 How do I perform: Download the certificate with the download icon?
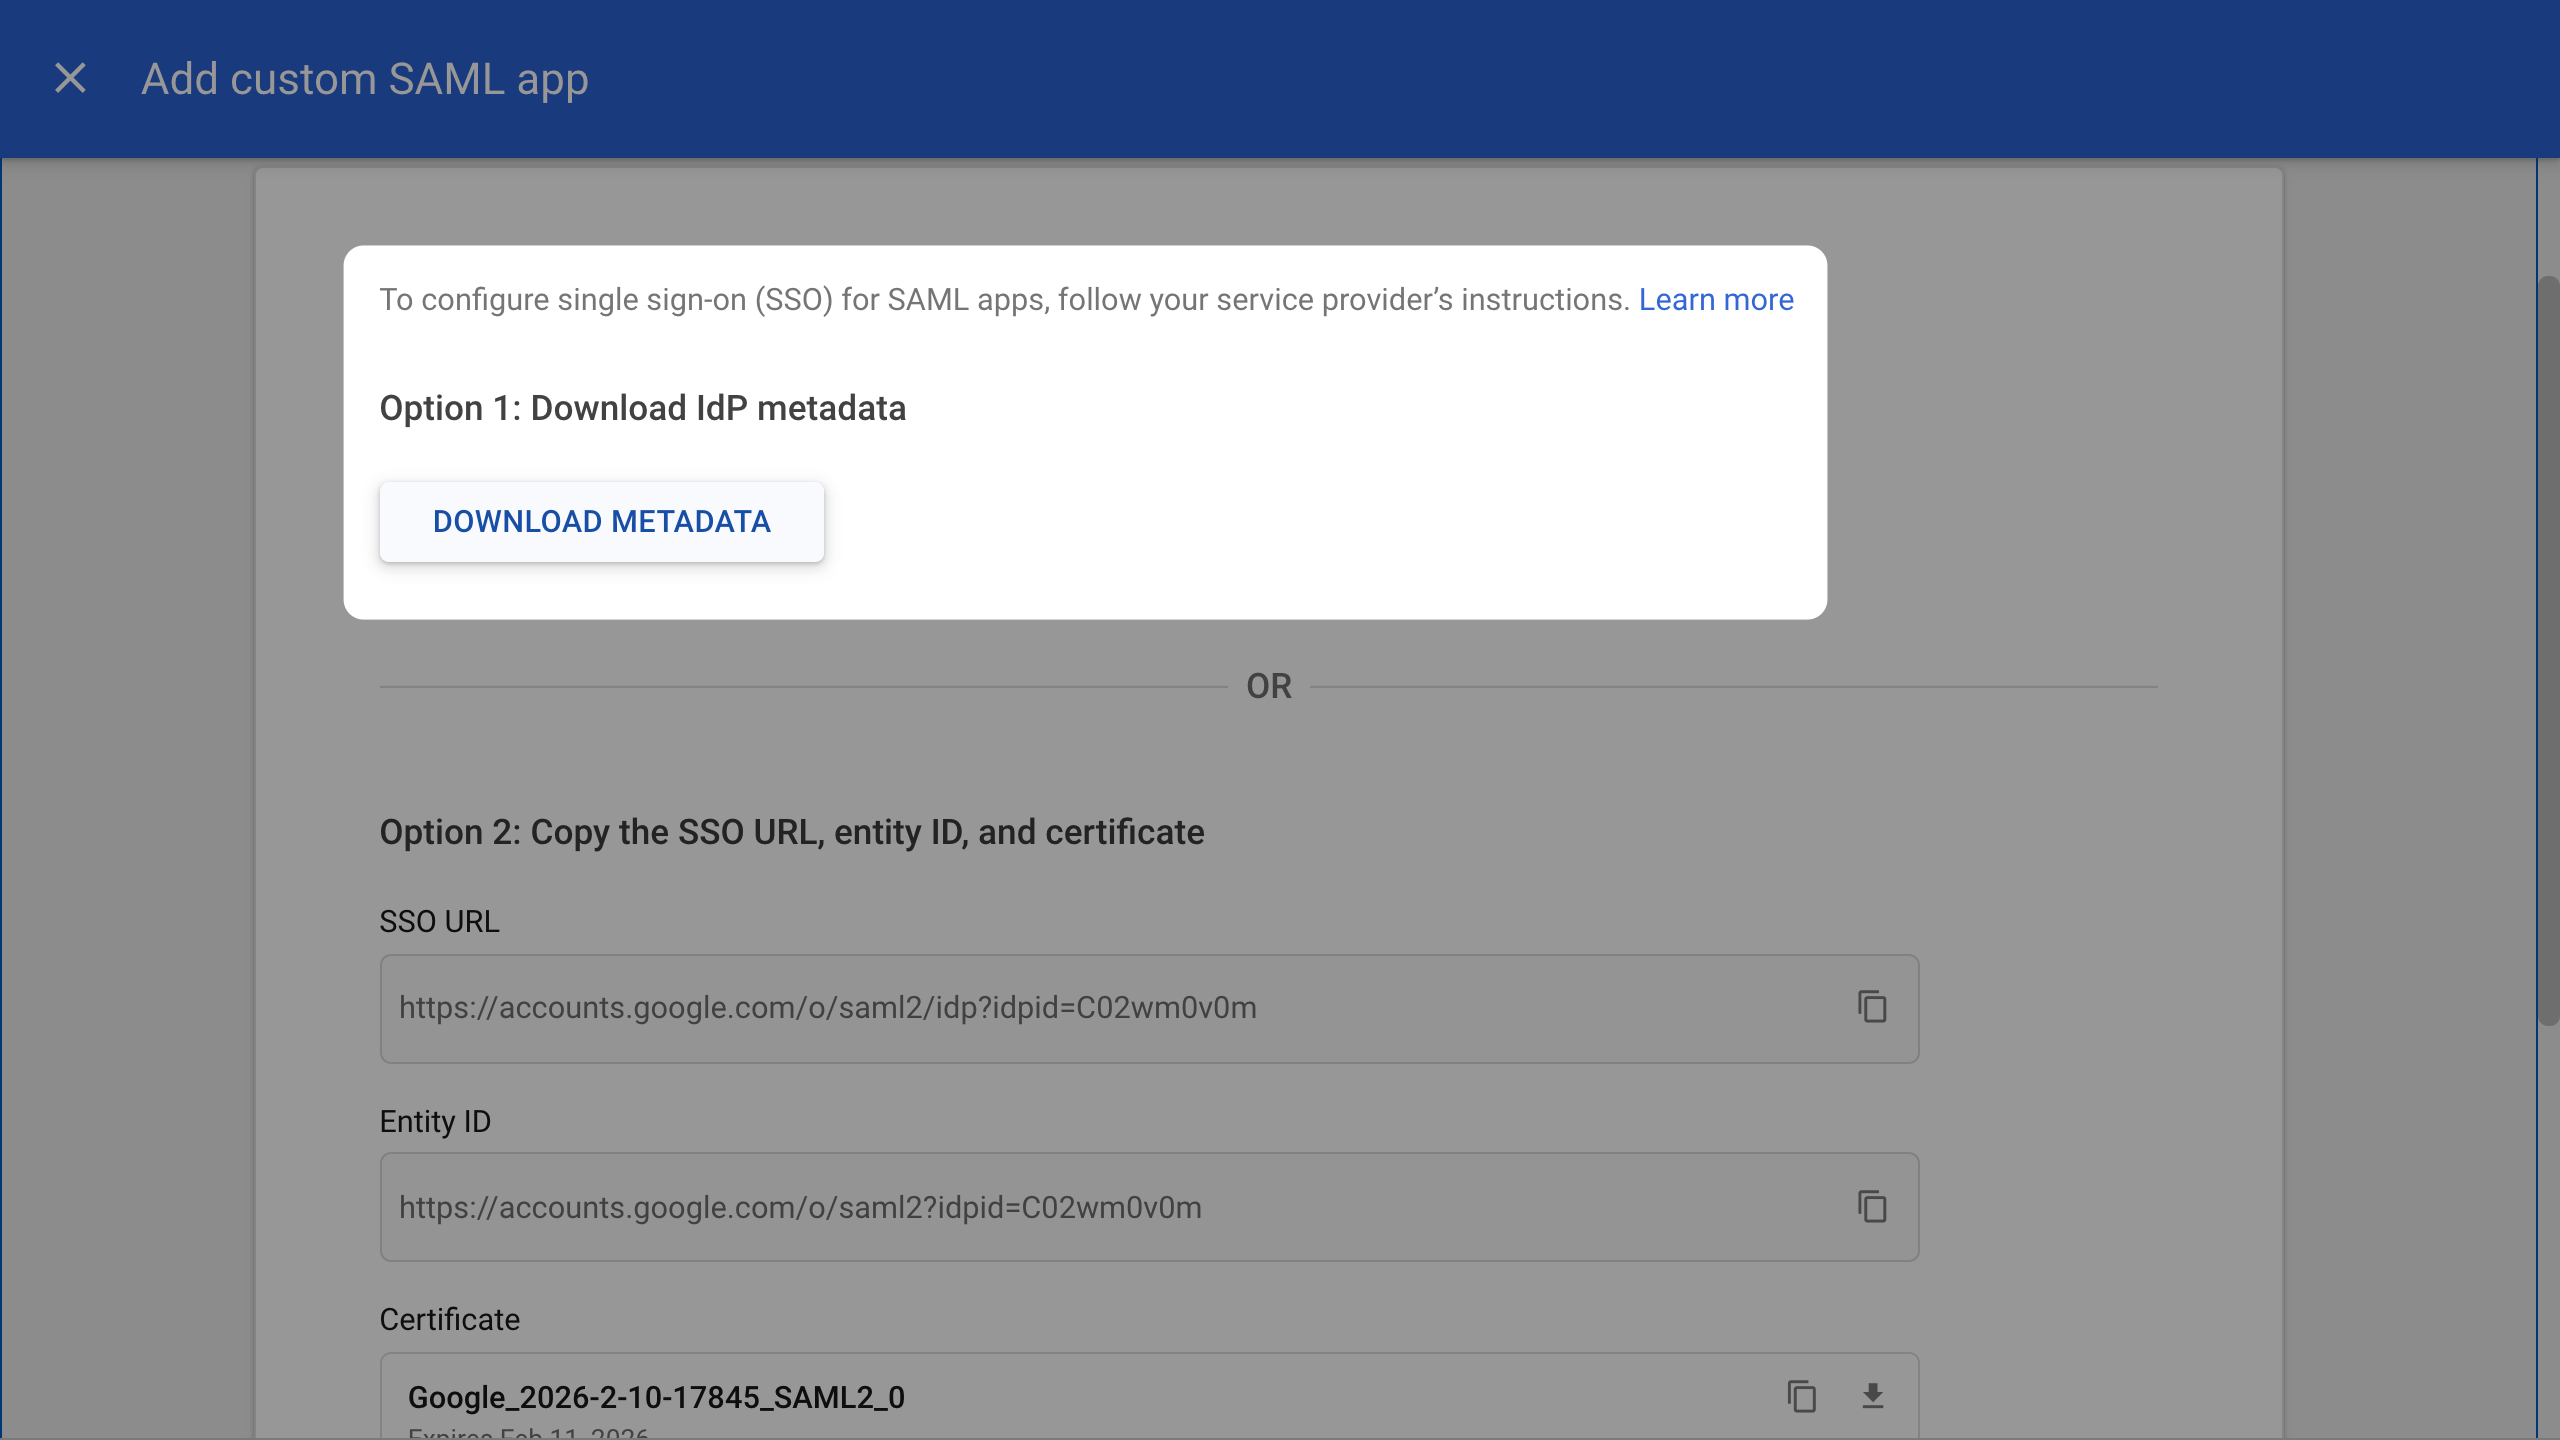tap(1872, 1396)
